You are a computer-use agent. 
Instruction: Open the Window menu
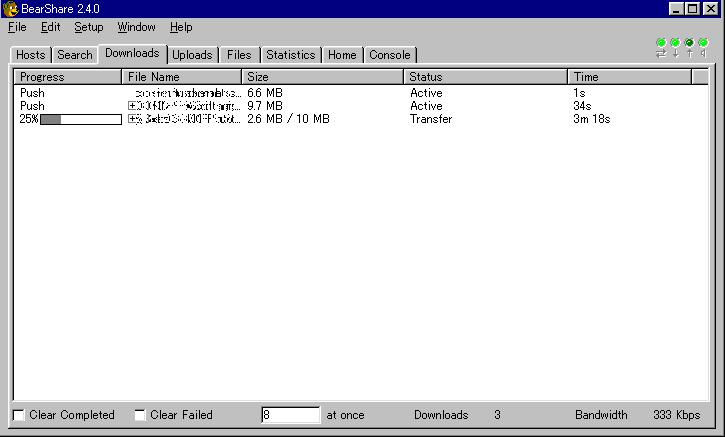pyautogui.click(x=136, y=27)
